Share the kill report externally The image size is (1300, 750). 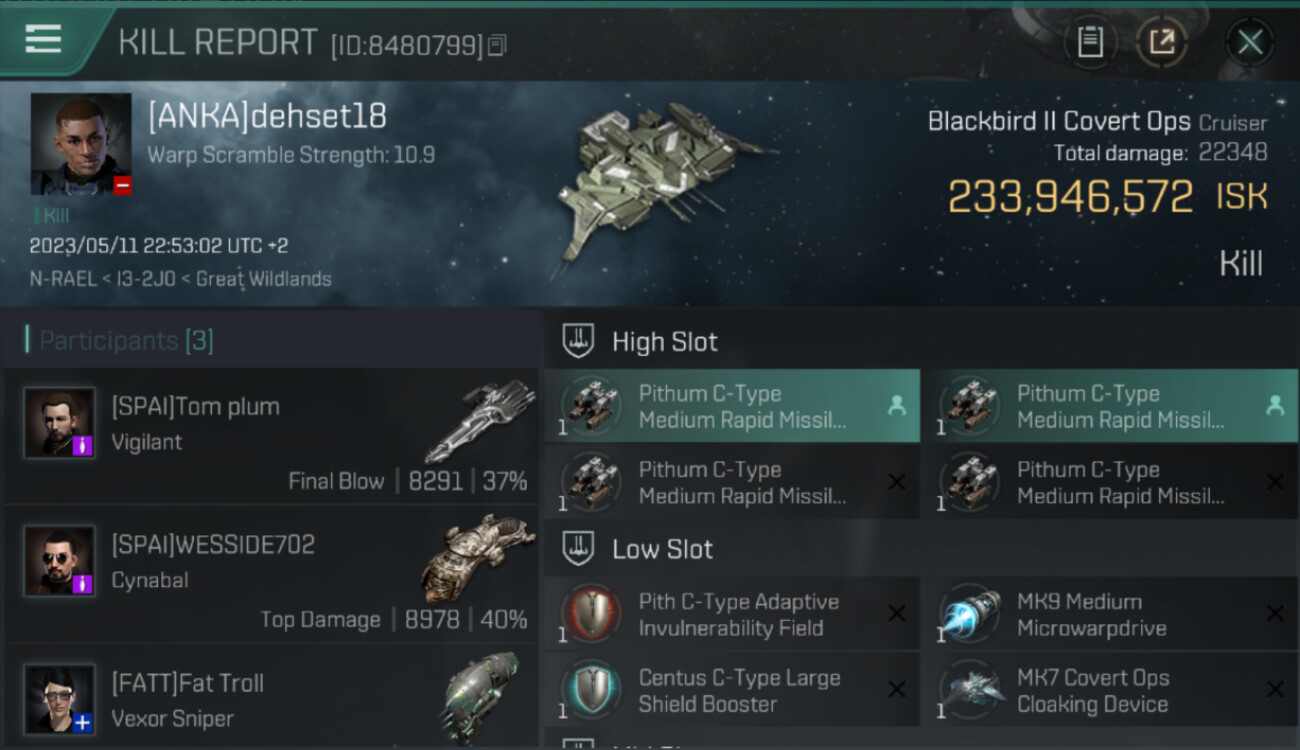(1161, 42)
